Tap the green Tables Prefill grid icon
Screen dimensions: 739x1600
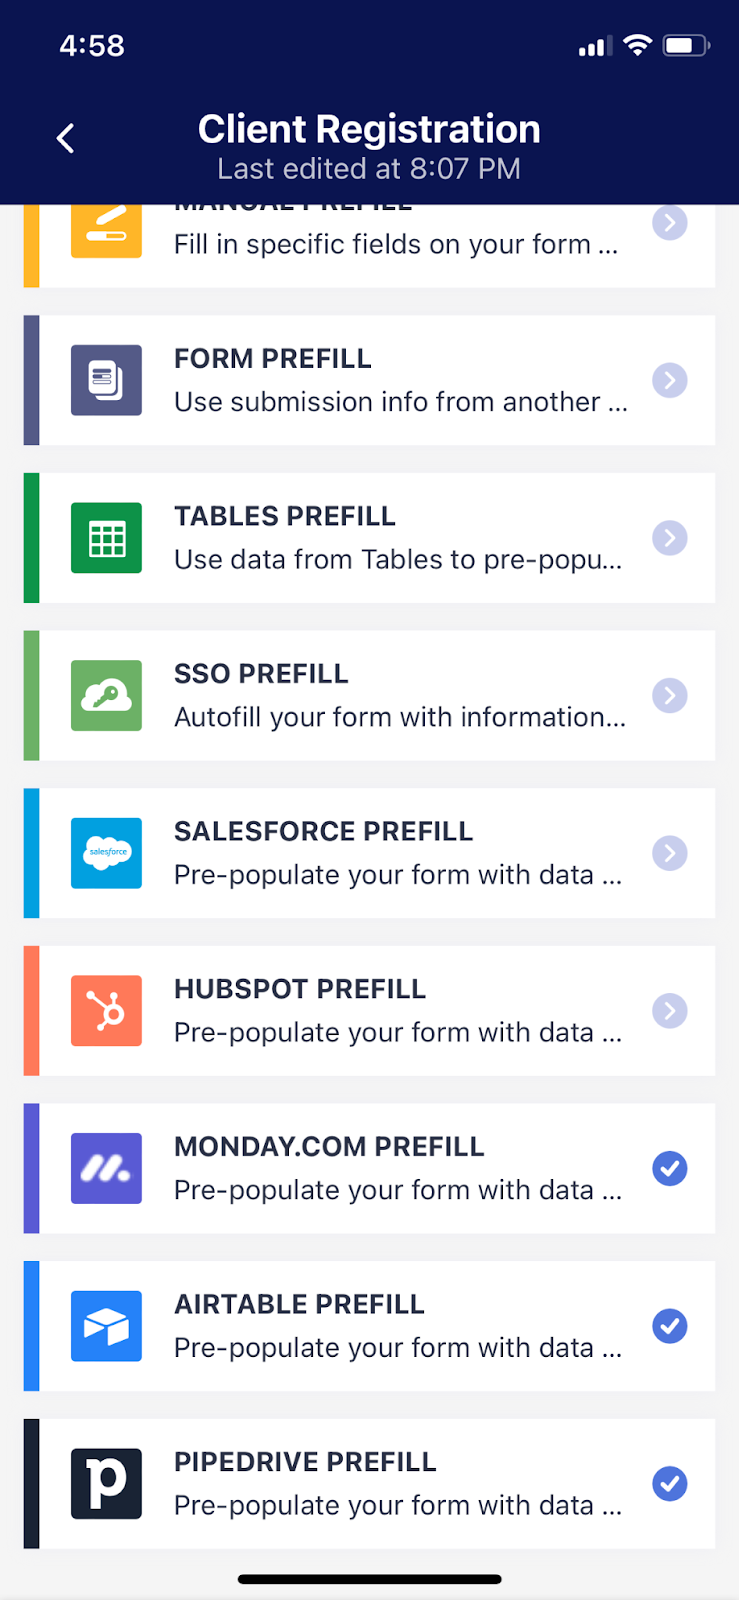(x=106, y=538)
